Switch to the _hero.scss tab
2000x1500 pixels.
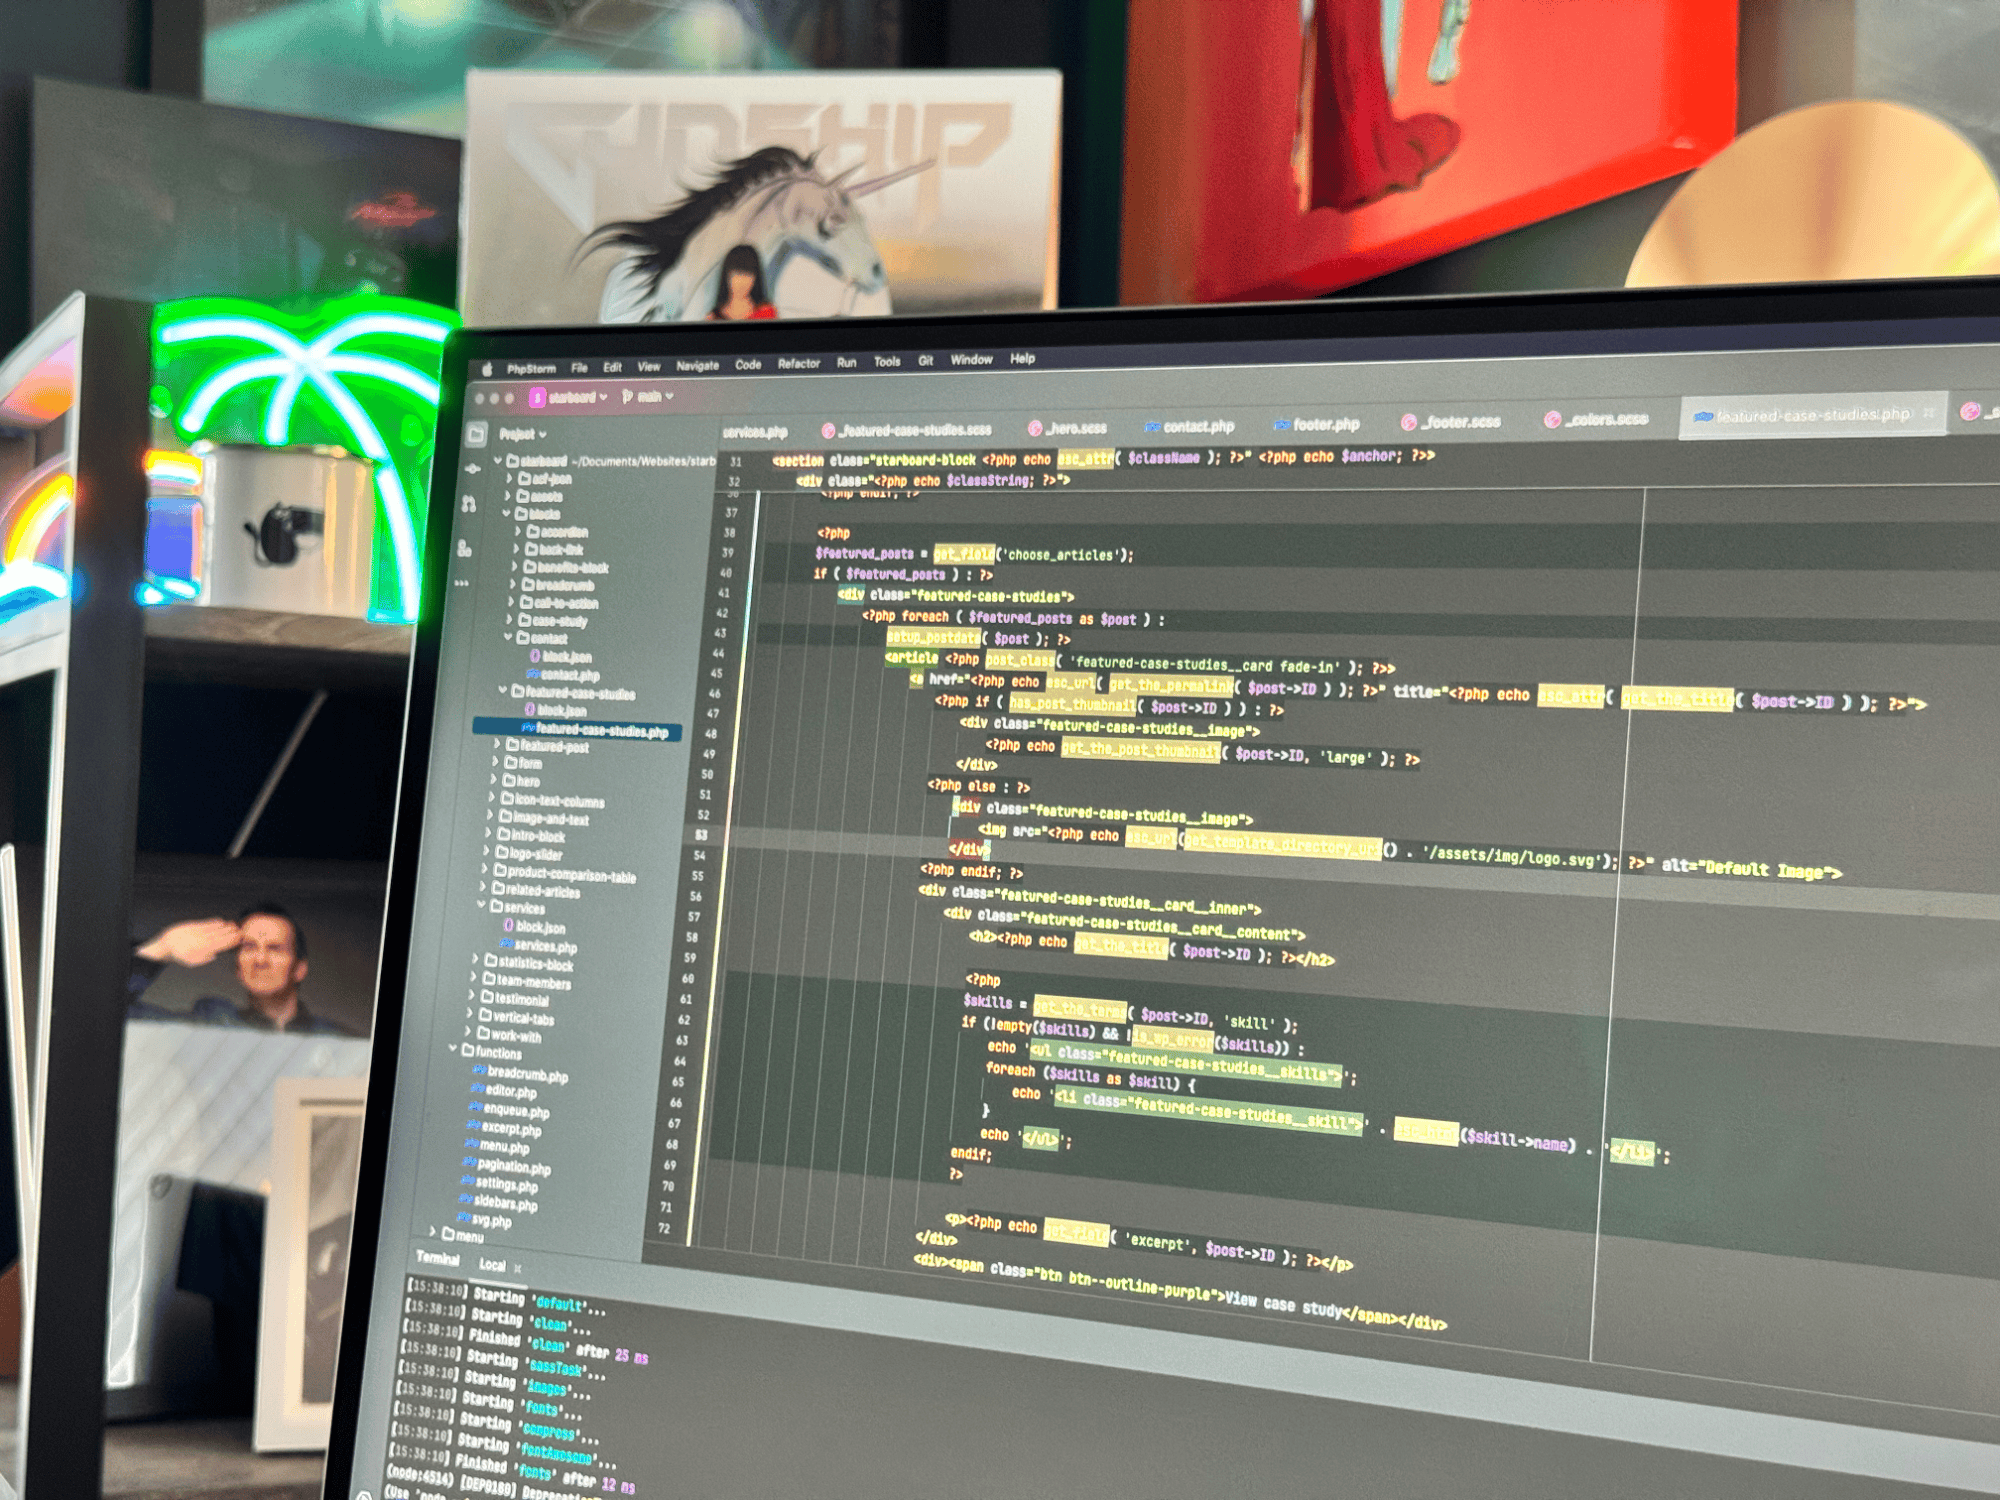point(1069,428)
